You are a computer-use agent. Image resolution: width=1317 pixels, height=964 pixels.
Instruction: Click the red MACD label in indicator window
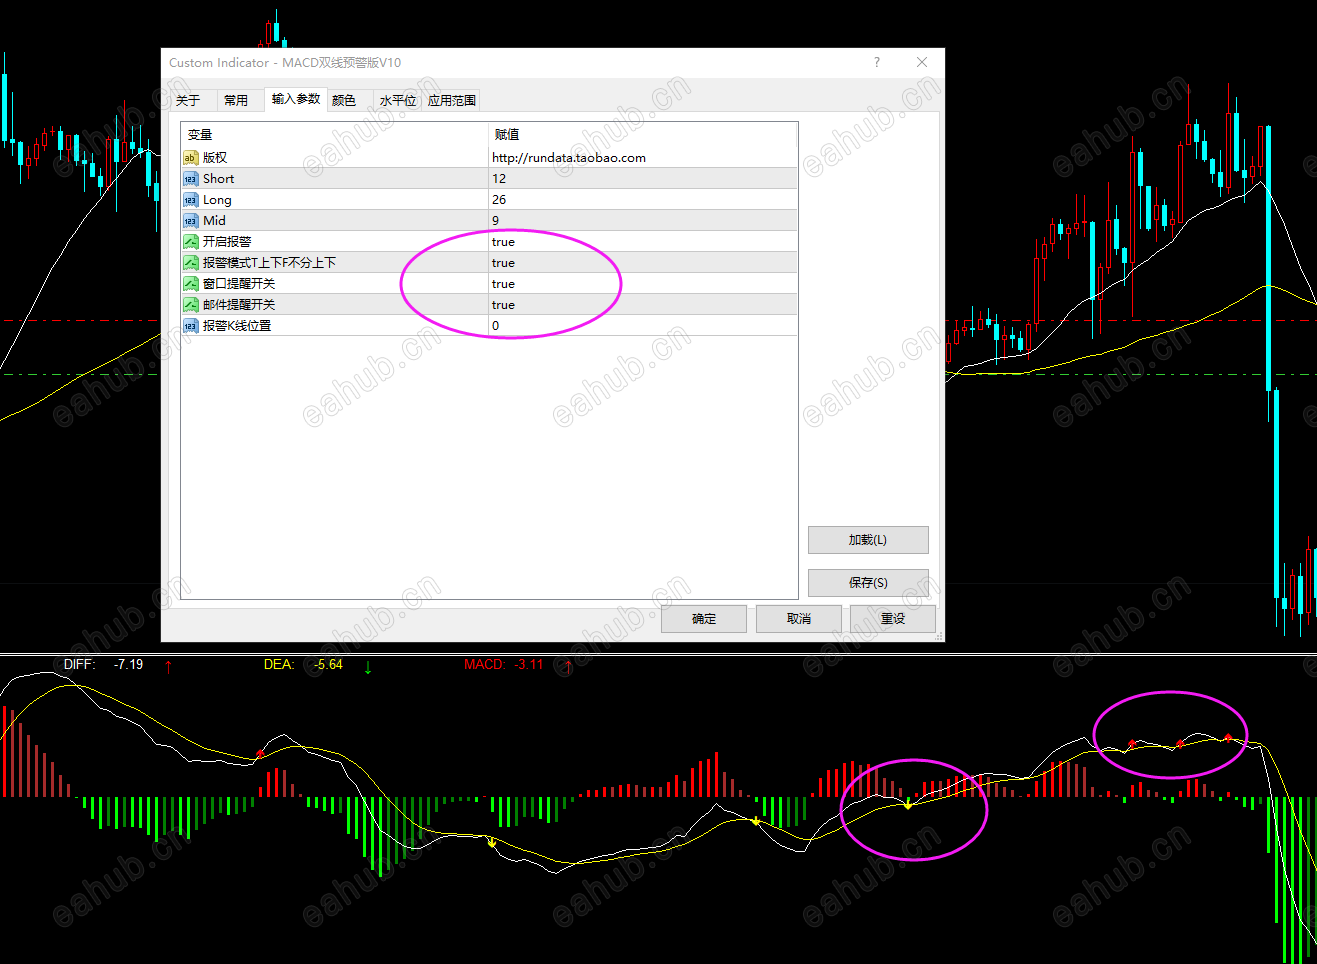coord(485,664)
